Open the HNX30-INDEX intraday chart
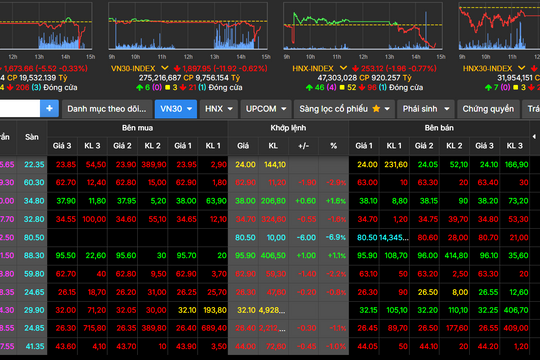Screen dimensions: 540x360 click(x=499, y=26)
